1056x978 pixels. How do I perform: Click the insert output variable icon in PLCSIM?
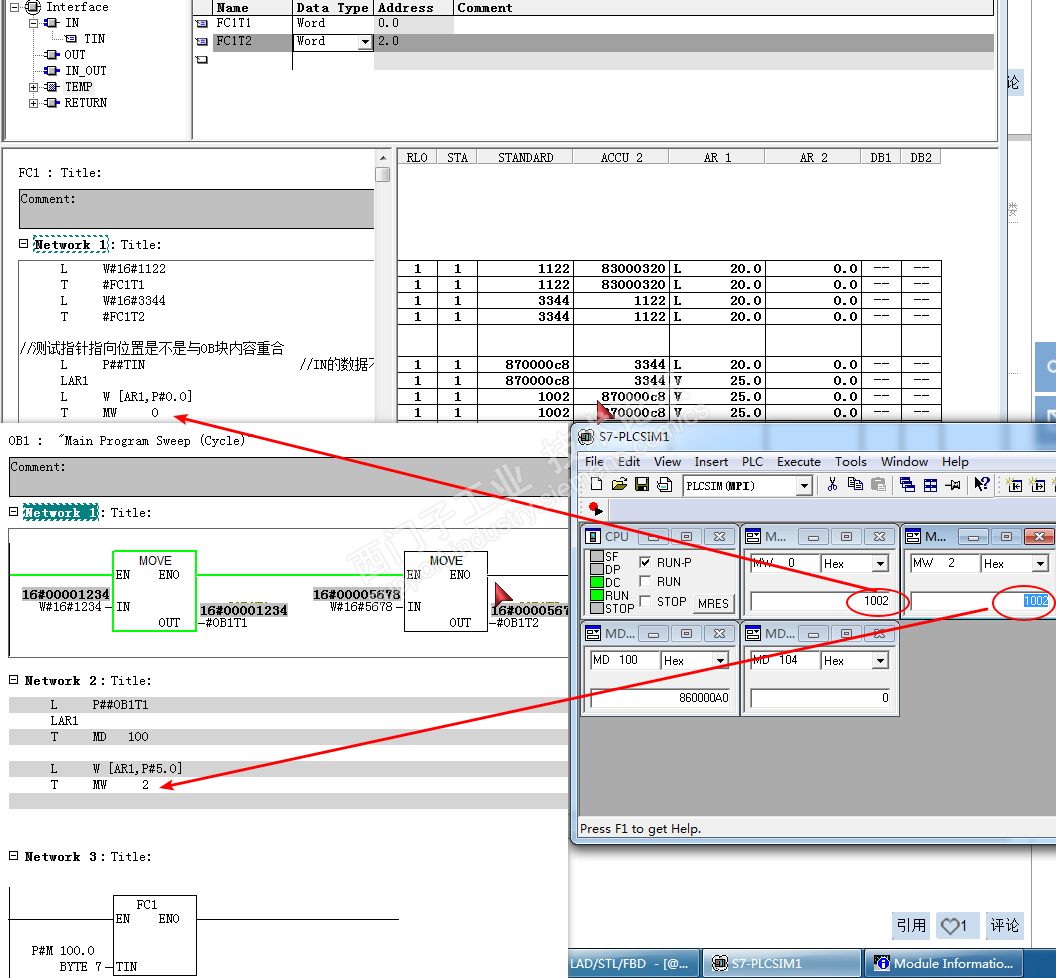coord(1038,484)
